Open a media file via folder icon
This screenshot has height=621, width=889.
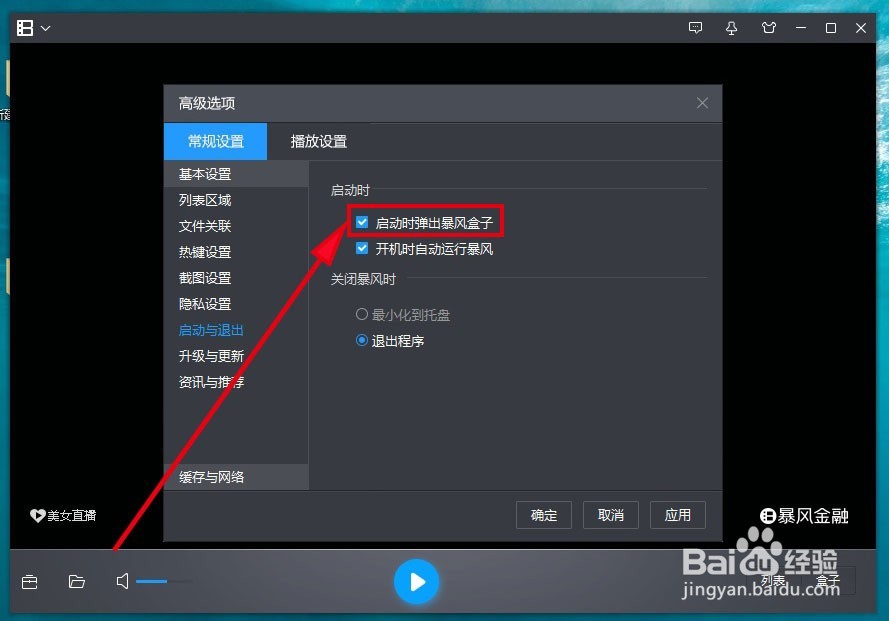coord(77,581)
